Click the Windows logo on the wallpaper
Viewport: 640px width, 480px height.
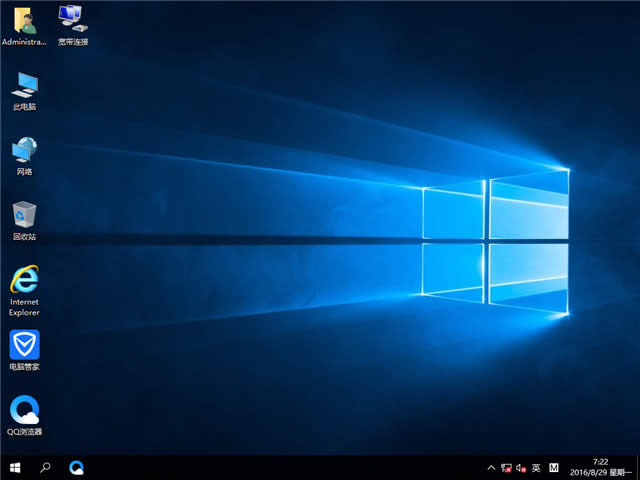495,238
